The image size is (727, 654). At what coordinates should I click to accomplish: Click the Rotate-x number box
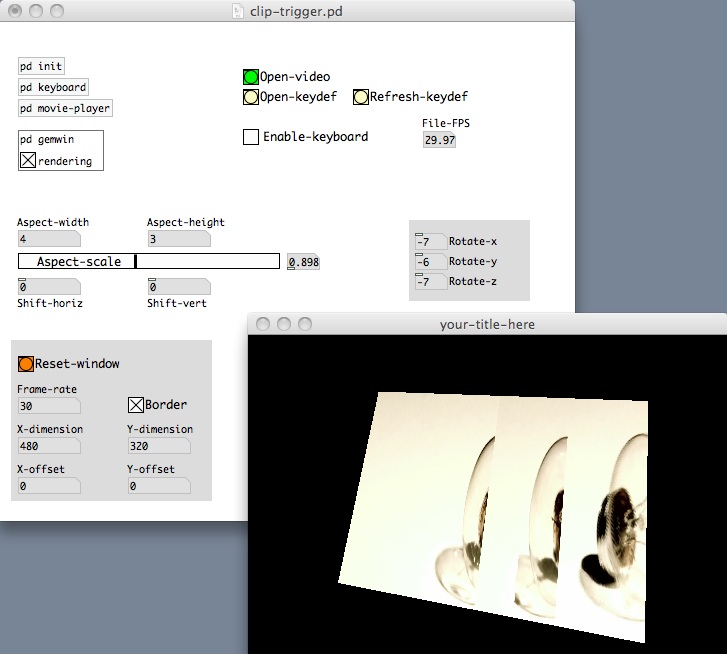[x=430, y=241]
